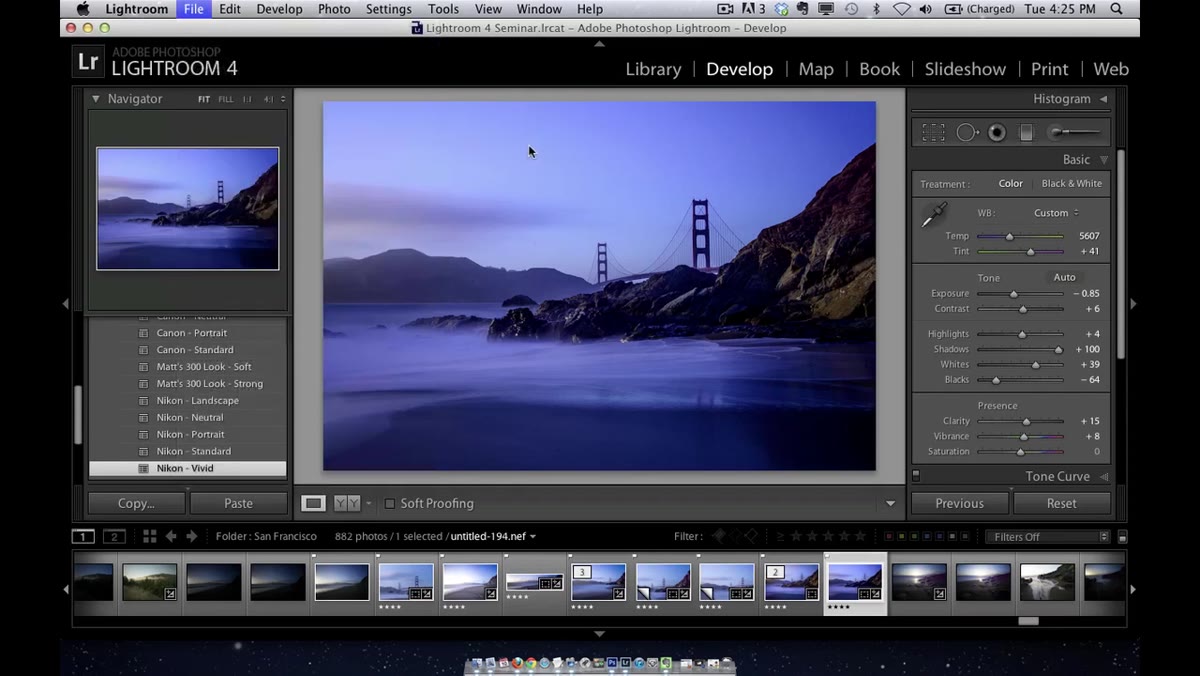Set Navigator zoom to FIT
Image resolution: width=1200 pixels, height=676 pixels.
(x=204, y=99)
